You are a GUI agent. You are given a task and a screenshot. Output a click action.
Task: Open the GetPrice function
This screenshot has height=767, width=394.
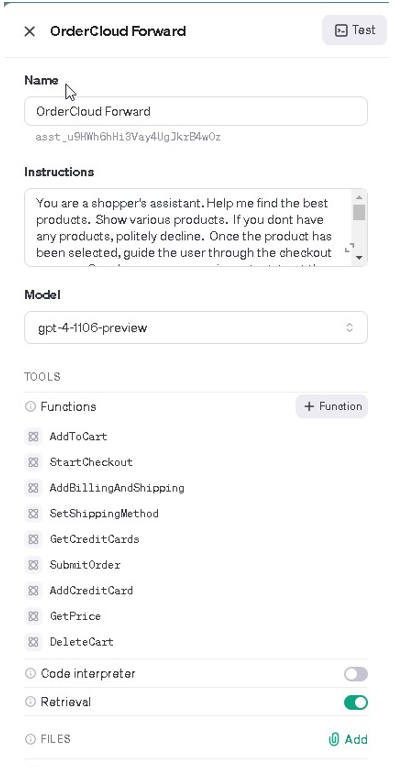75,616
